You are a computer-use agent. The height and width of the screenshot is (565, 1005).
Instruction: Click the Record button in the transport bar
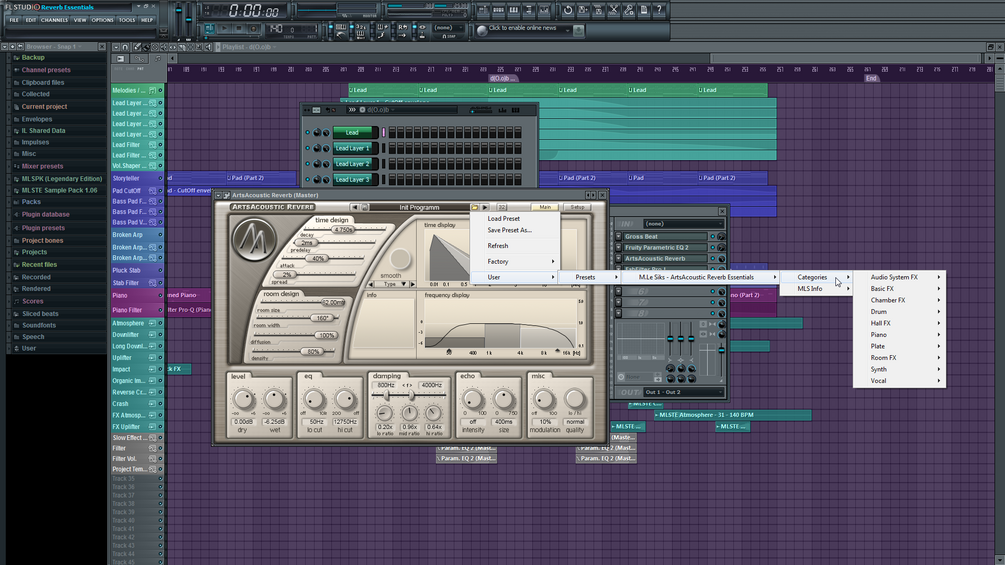254,29
